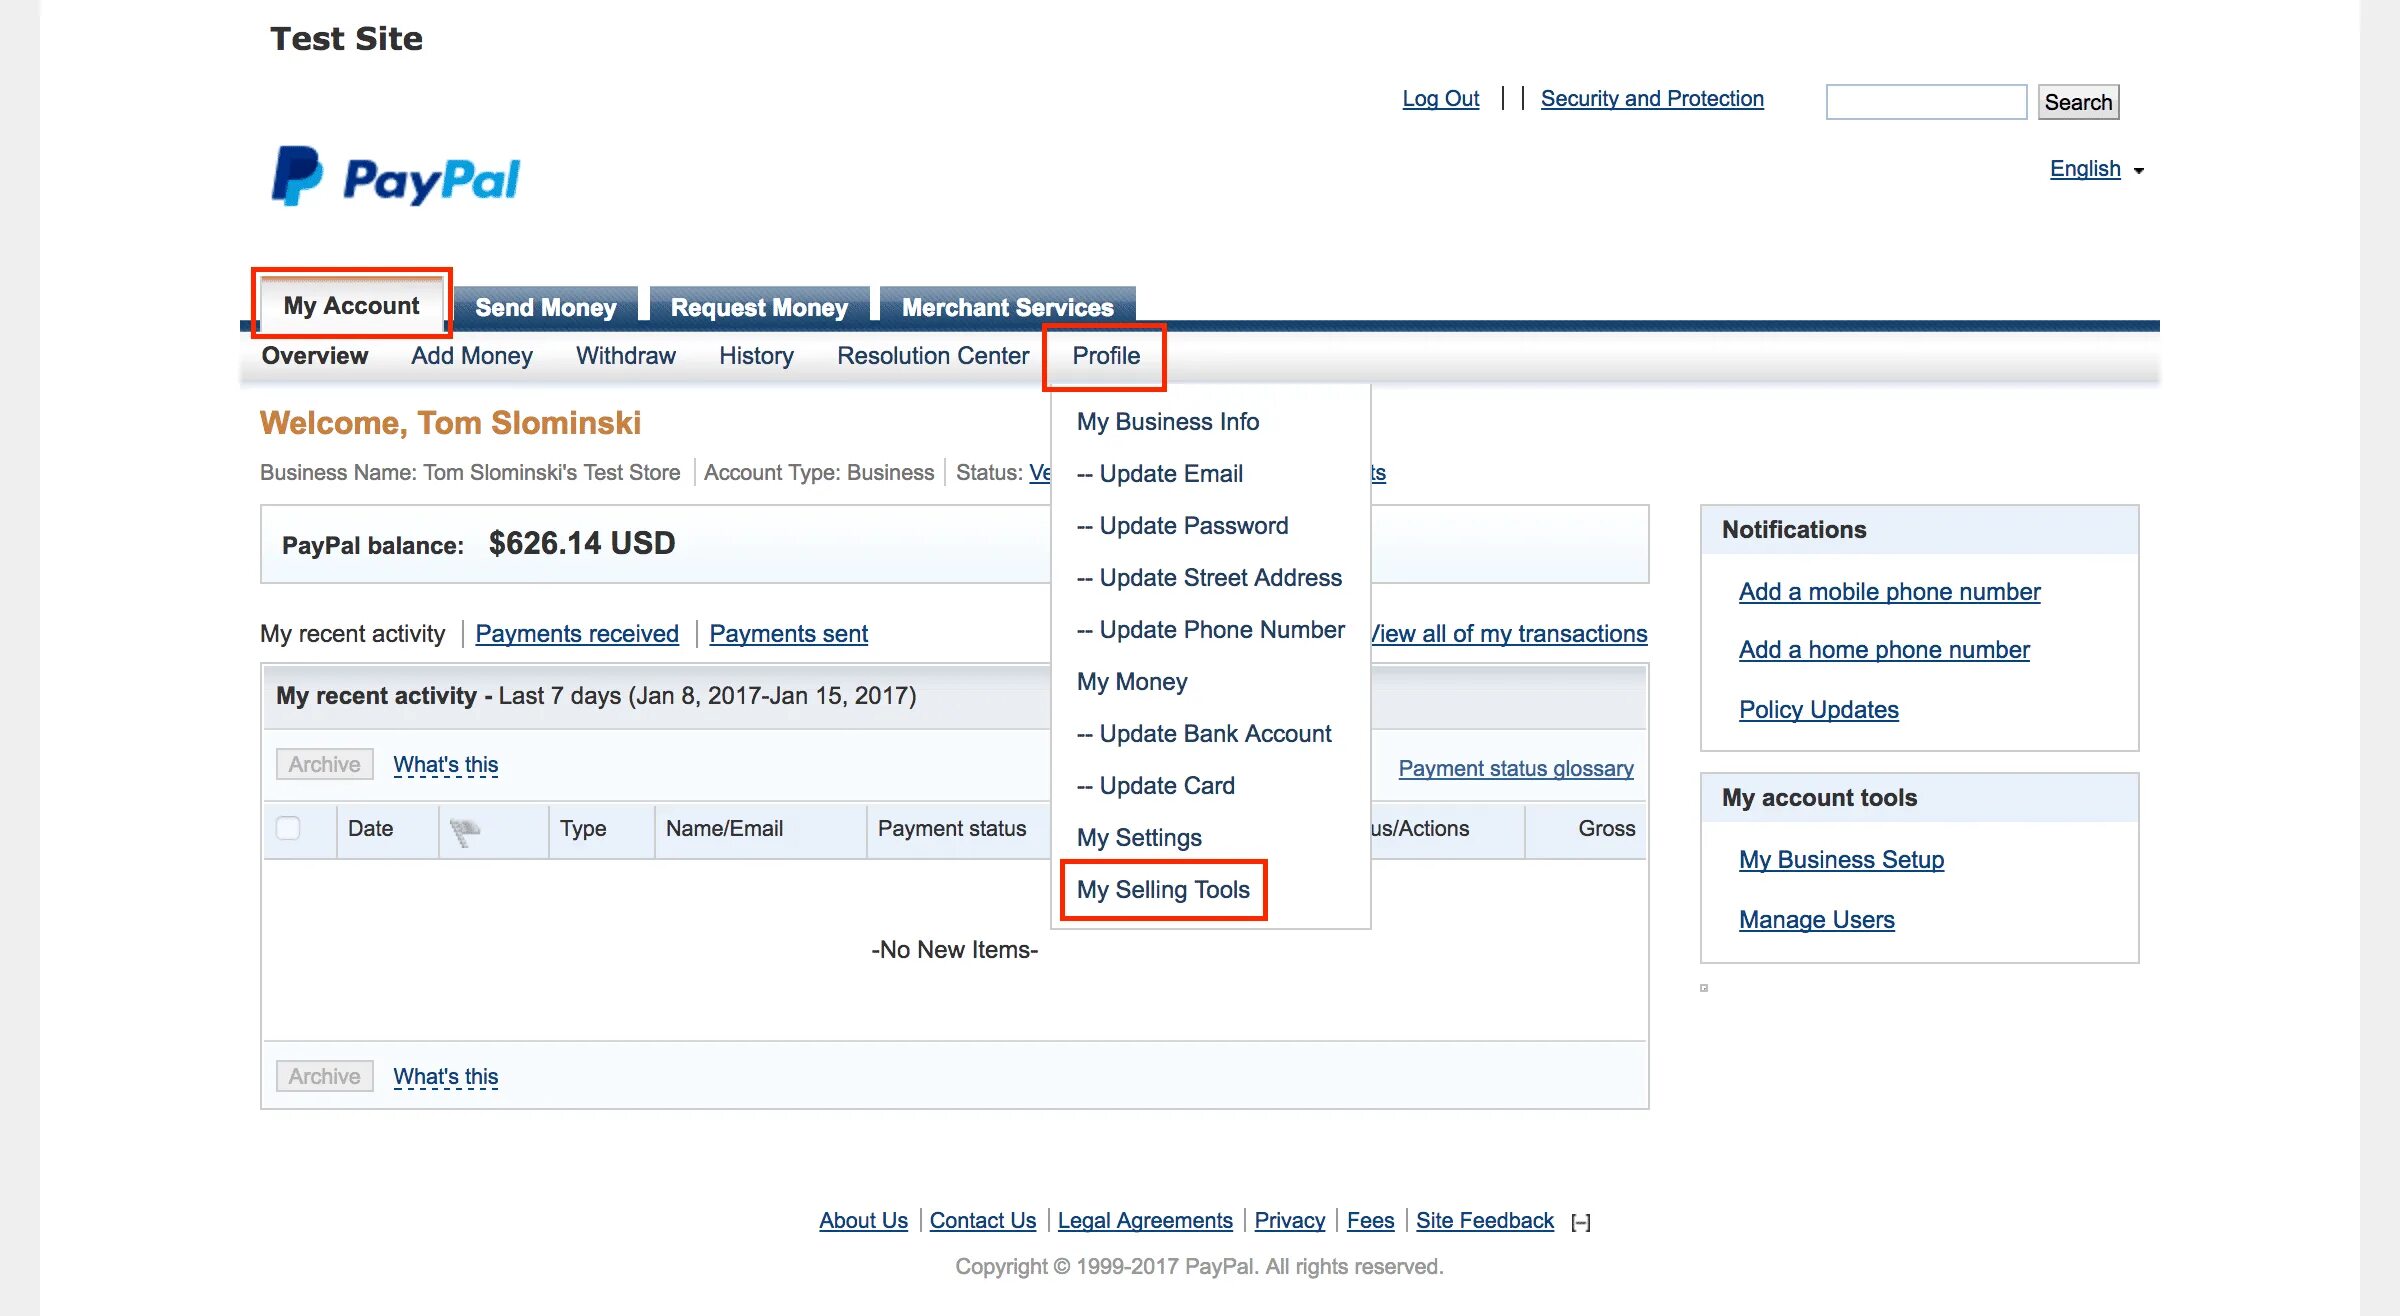The width and height of the screenshot is (2400, 1316).
Task: Collapse the footer bracket toggle icon
Action: (1580, 1222)
